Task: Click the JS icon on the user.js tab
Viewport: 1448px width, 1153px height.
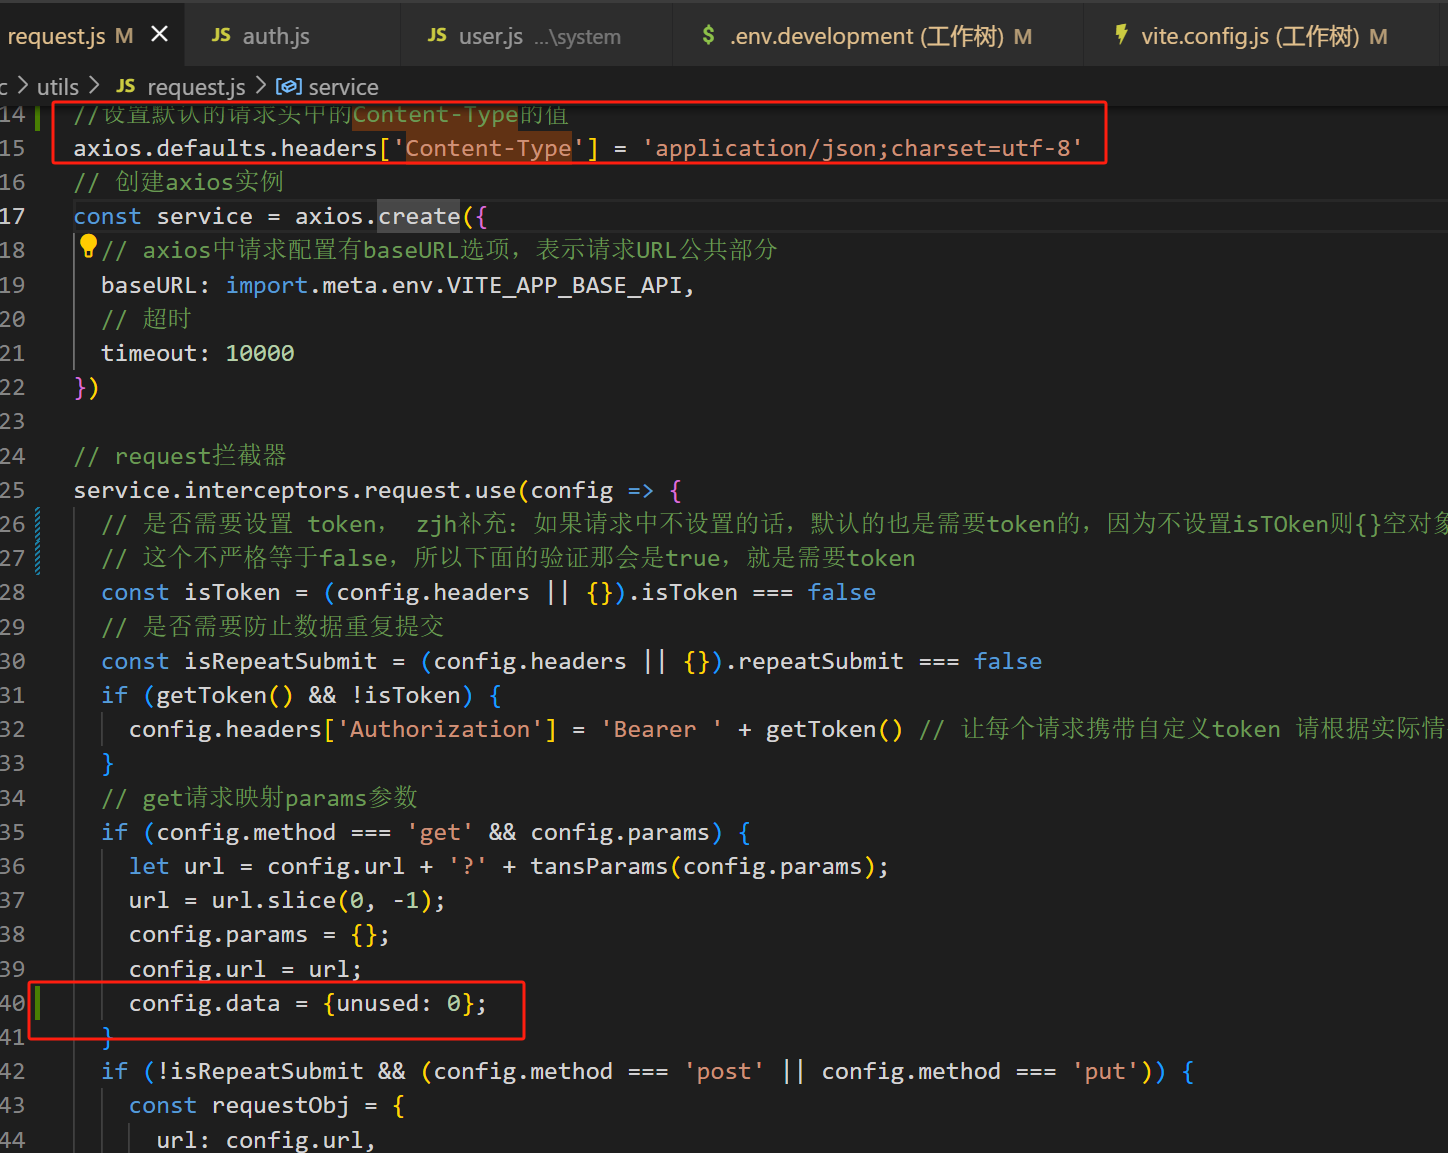Action: pyautogui.click(x=437, y=35)
